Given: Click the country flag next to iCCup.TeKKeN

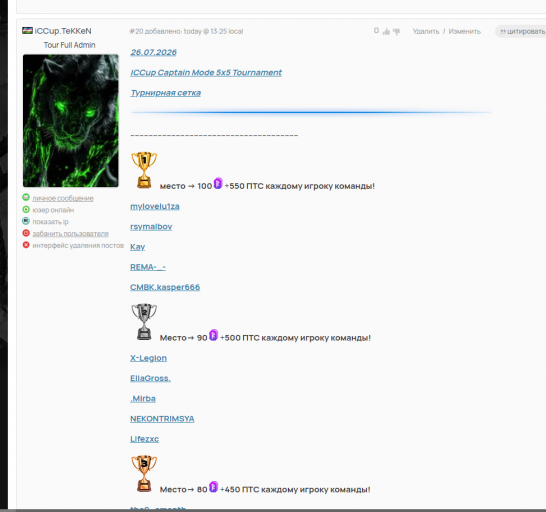Looking at the screenshot, I should (x=27, y=31).
